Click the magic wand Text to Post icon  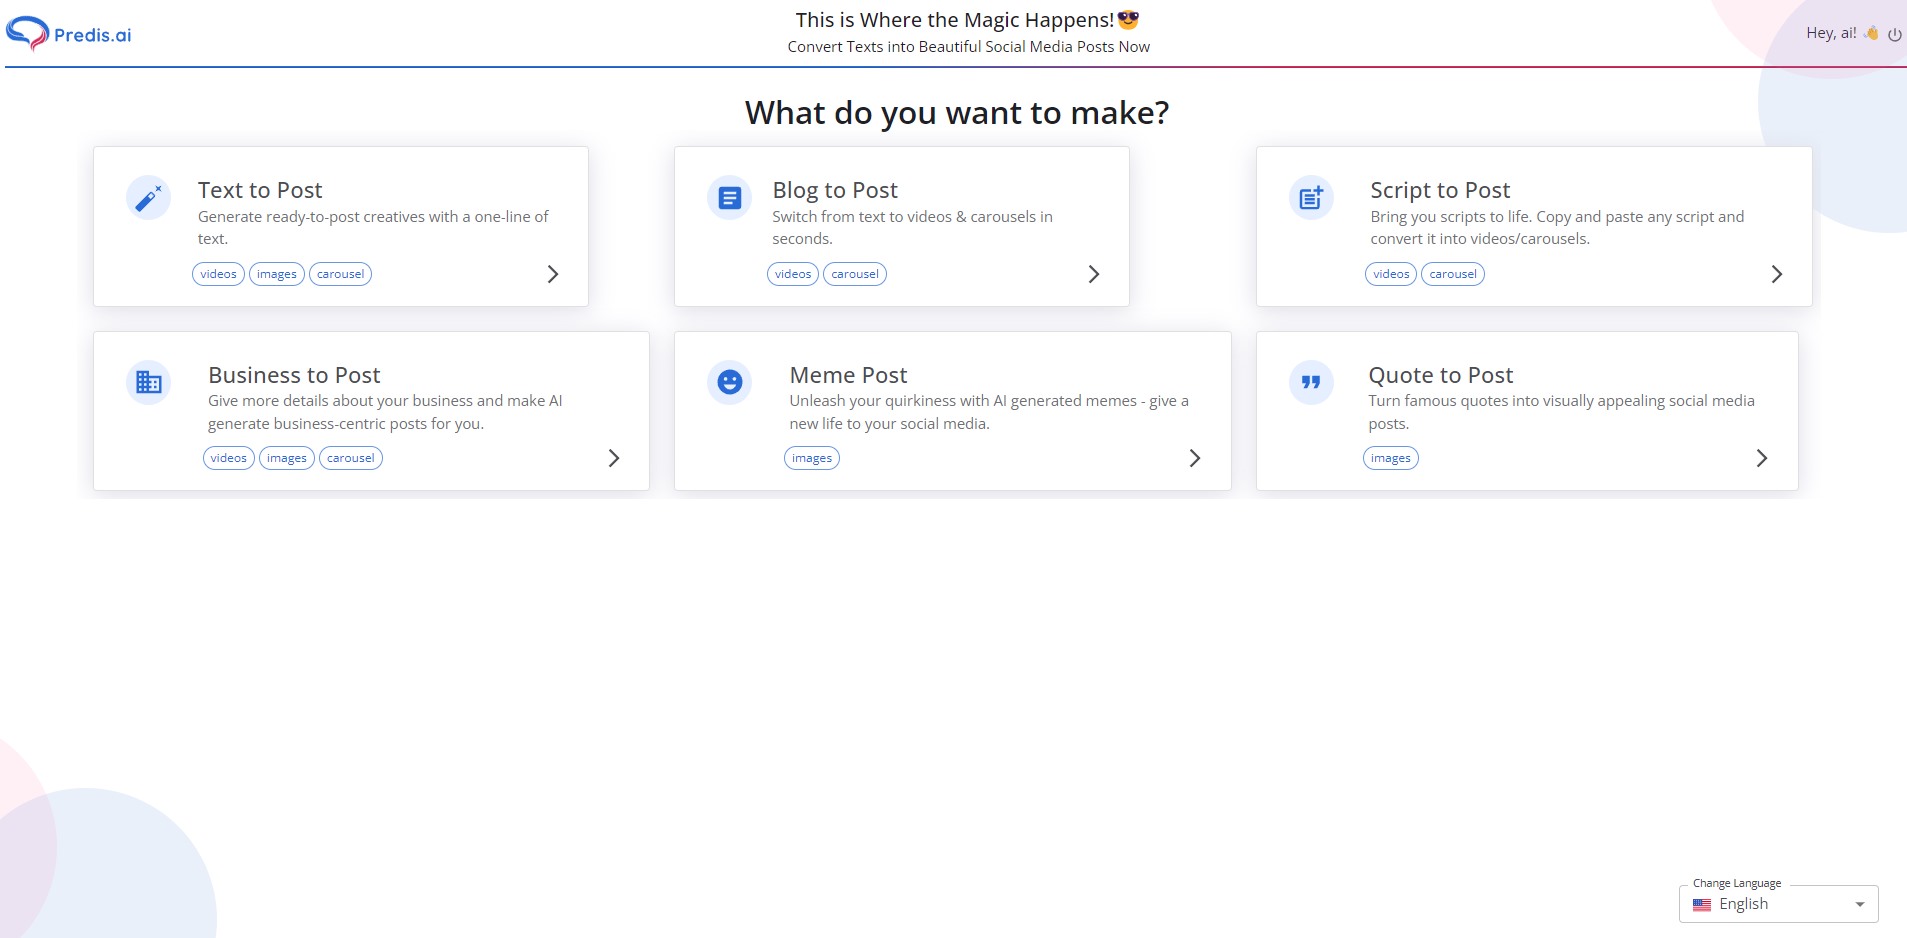click(148, 198)
